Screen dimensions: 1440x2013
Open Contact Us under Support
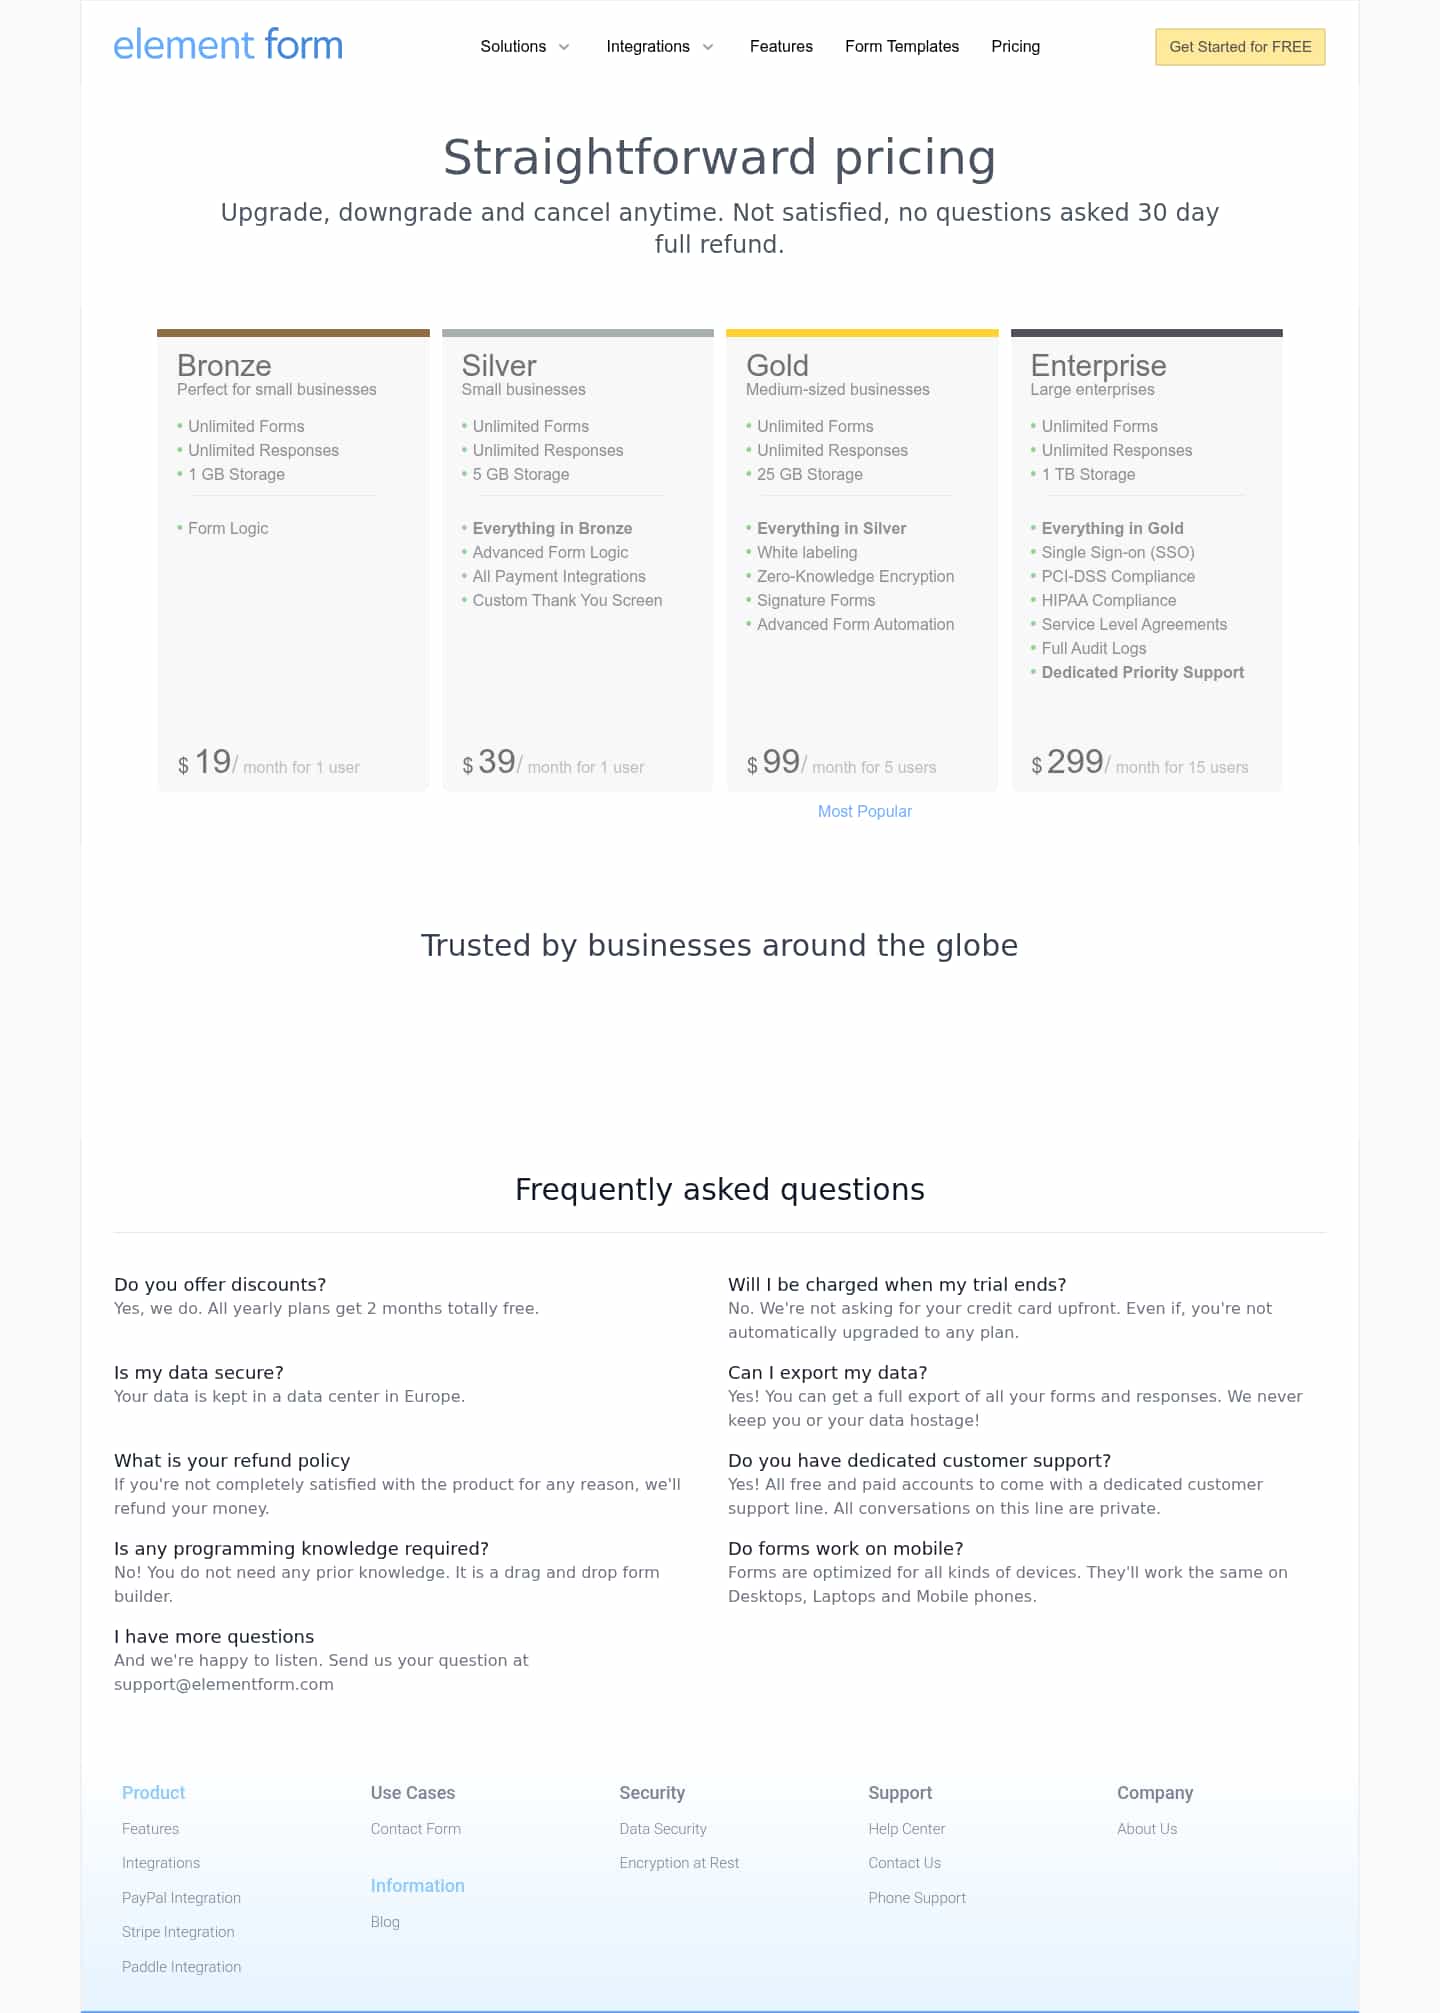[905, 1862]
